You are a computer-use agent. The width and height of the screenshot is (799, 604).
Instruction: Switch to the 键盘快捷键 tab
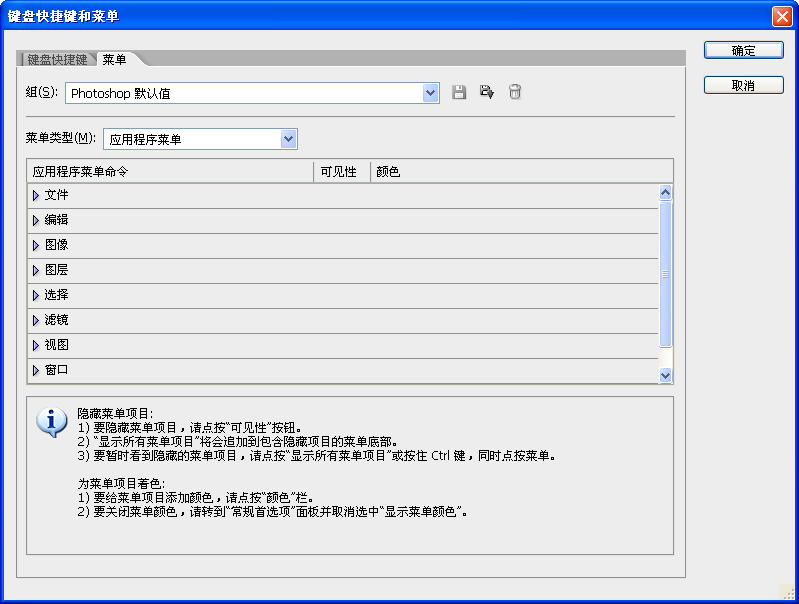[57, 60]
